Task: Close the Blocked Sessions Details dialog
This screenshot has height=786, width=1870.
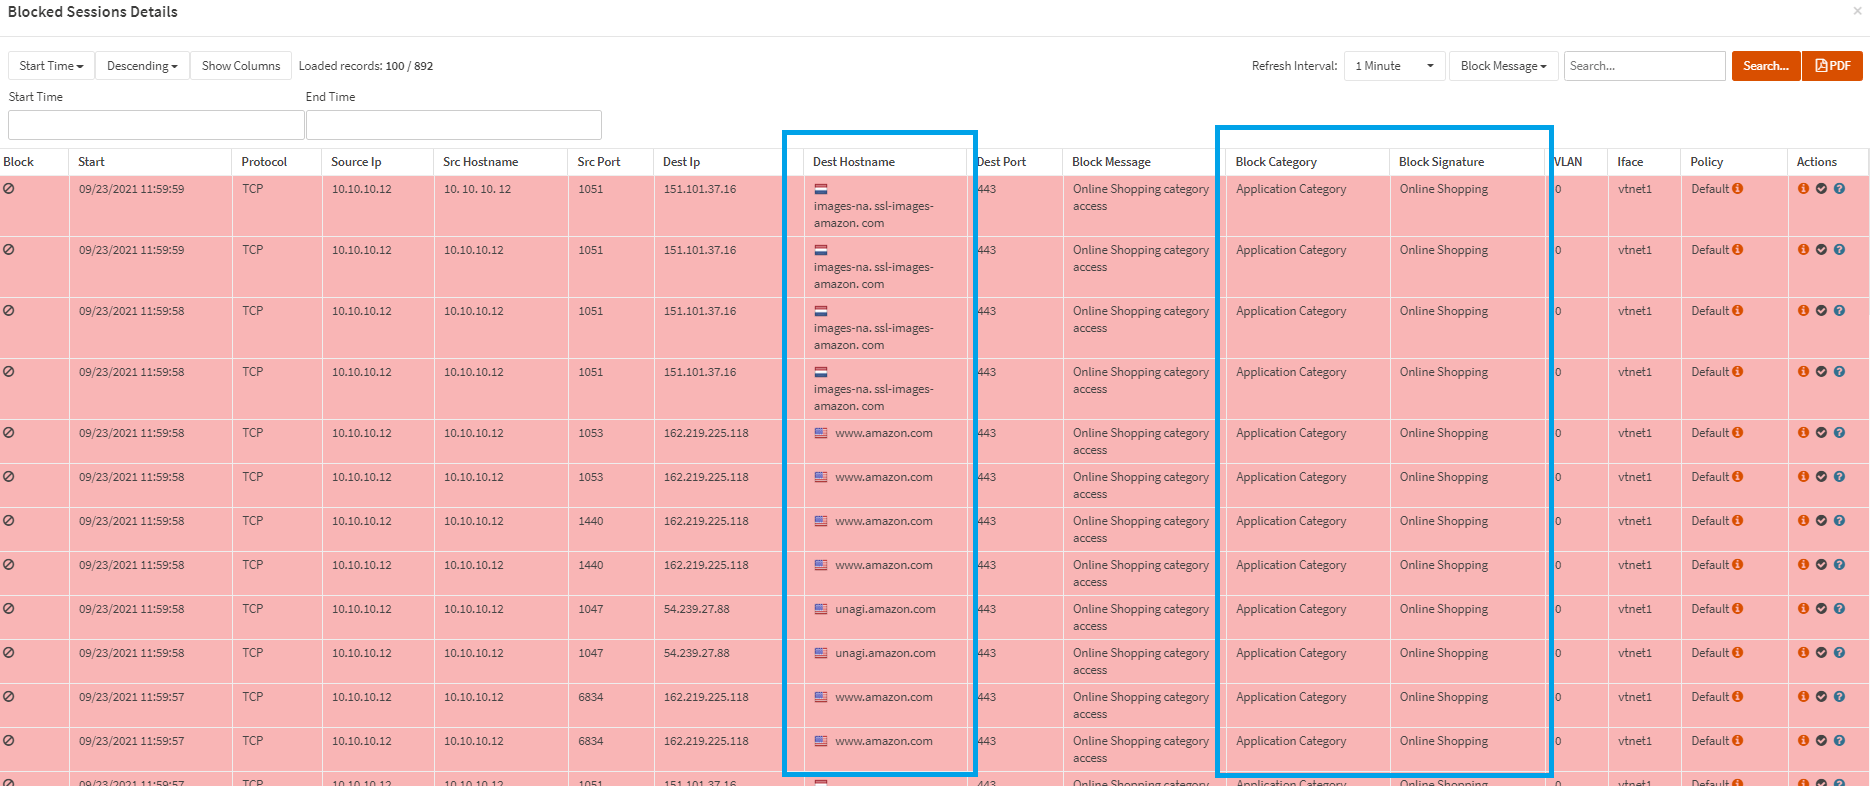Action: click(x=1857, y=11)
